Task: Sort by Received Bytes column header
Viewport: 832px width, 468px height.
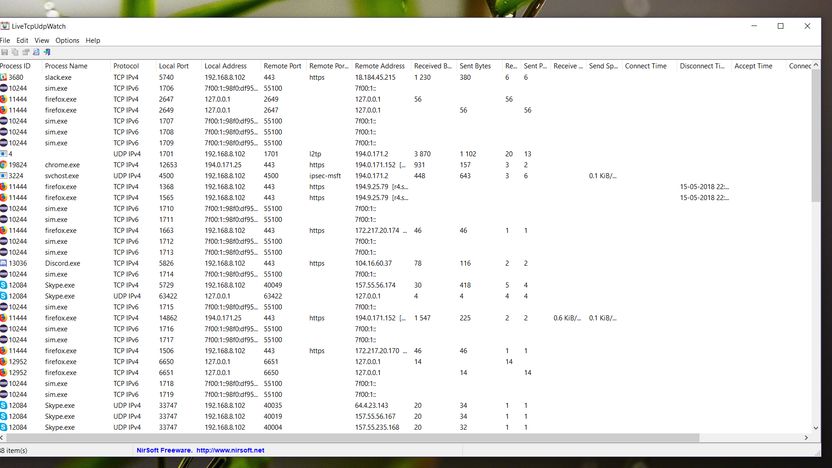Action: click(434, 66)
